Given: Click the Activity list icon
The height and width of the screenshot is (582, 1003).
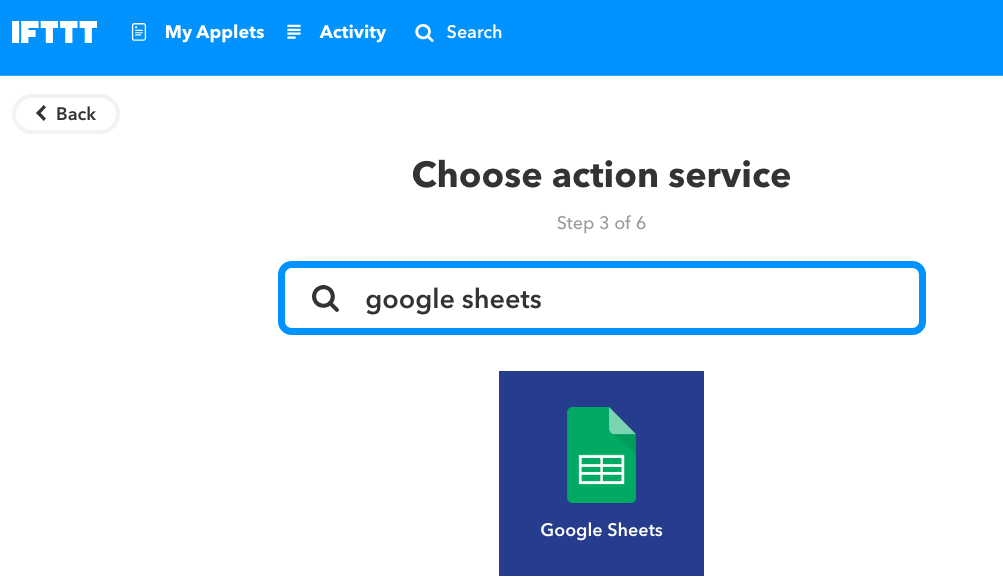Looking at the screenshot, I should [x=294, y=32].
